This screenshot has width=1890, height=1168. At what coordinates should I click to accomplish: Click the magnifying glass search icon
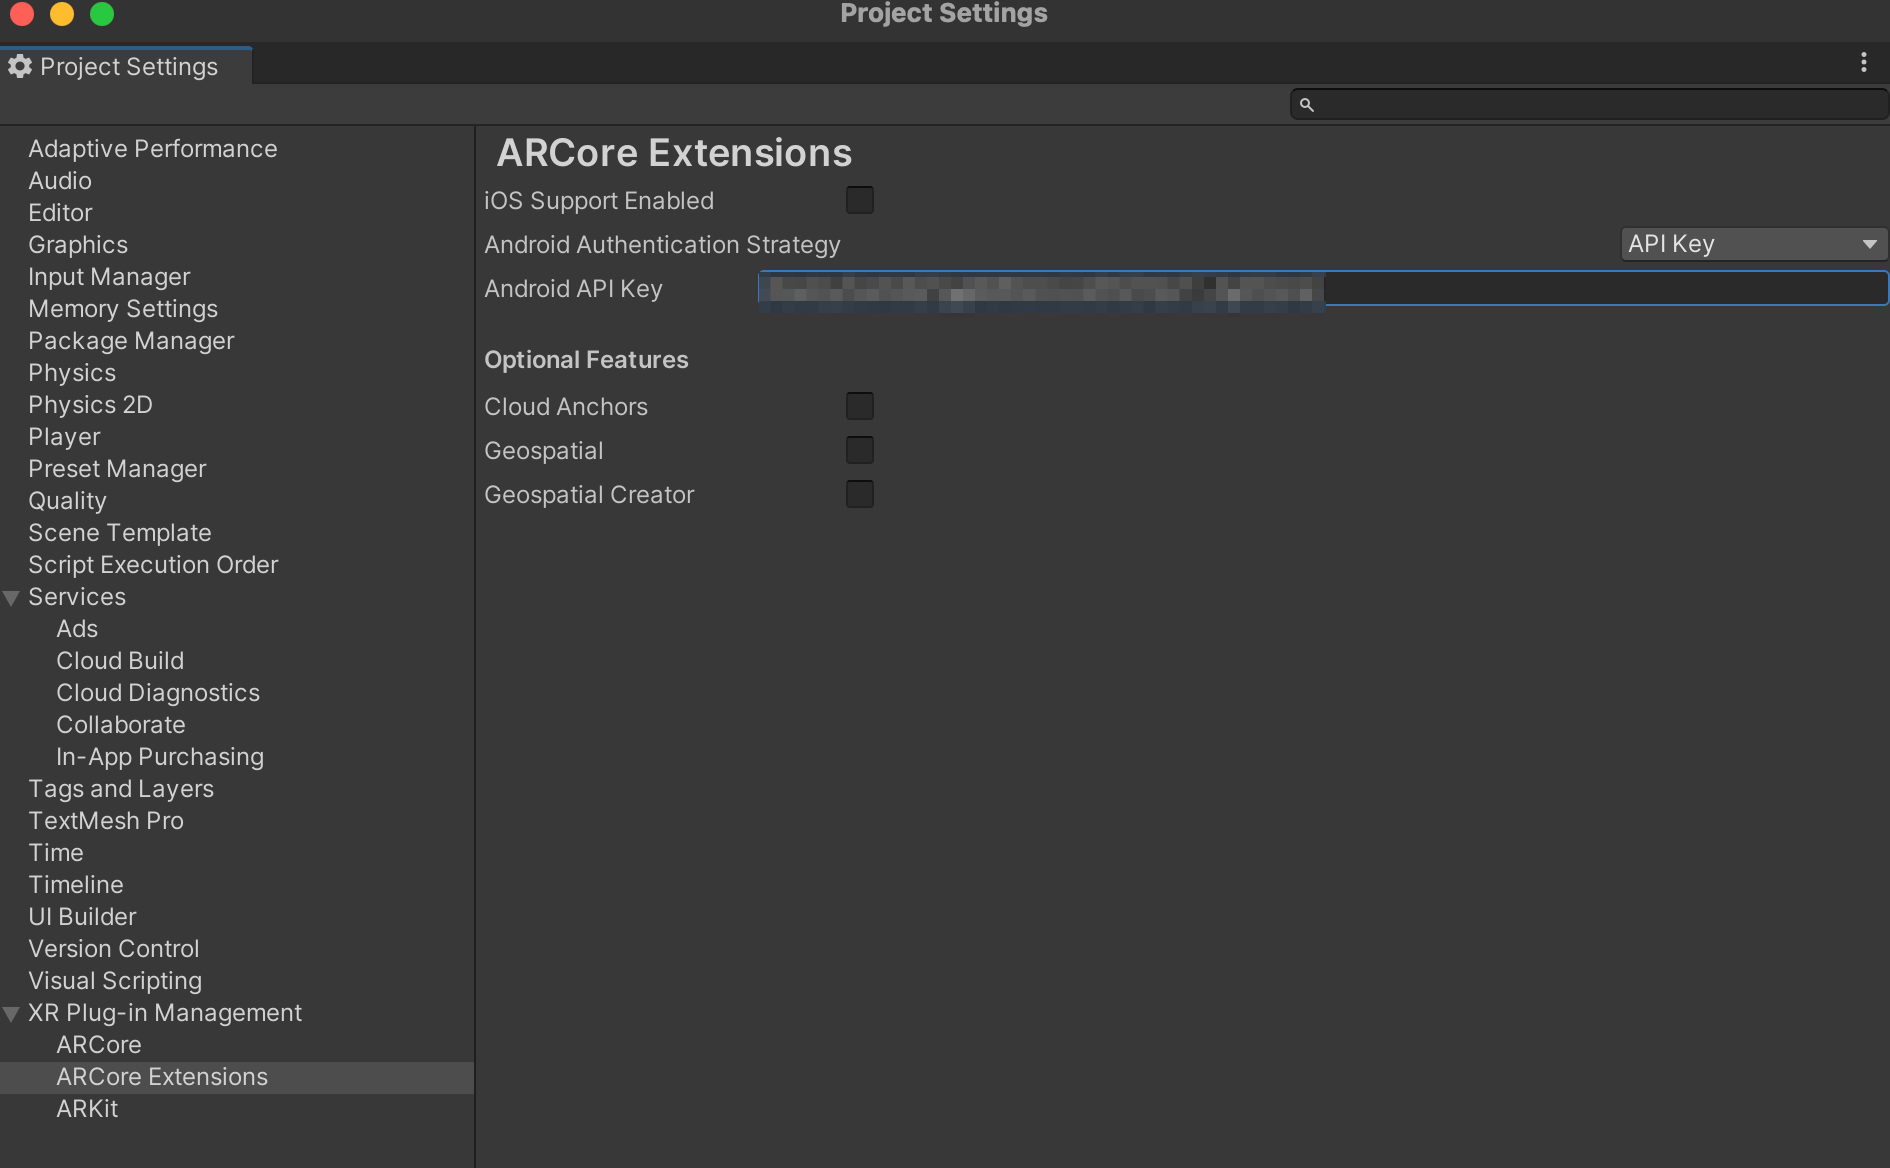pos(1307,104)
